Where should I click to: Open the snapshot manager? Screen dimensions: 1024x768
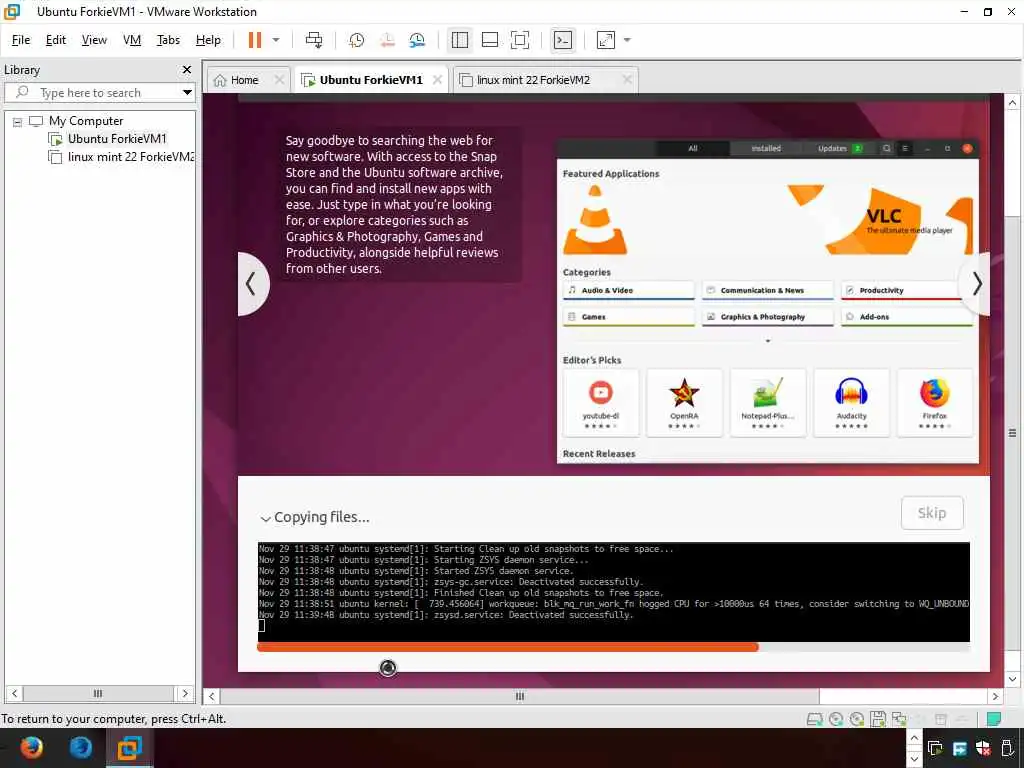[x=417, y=40]
